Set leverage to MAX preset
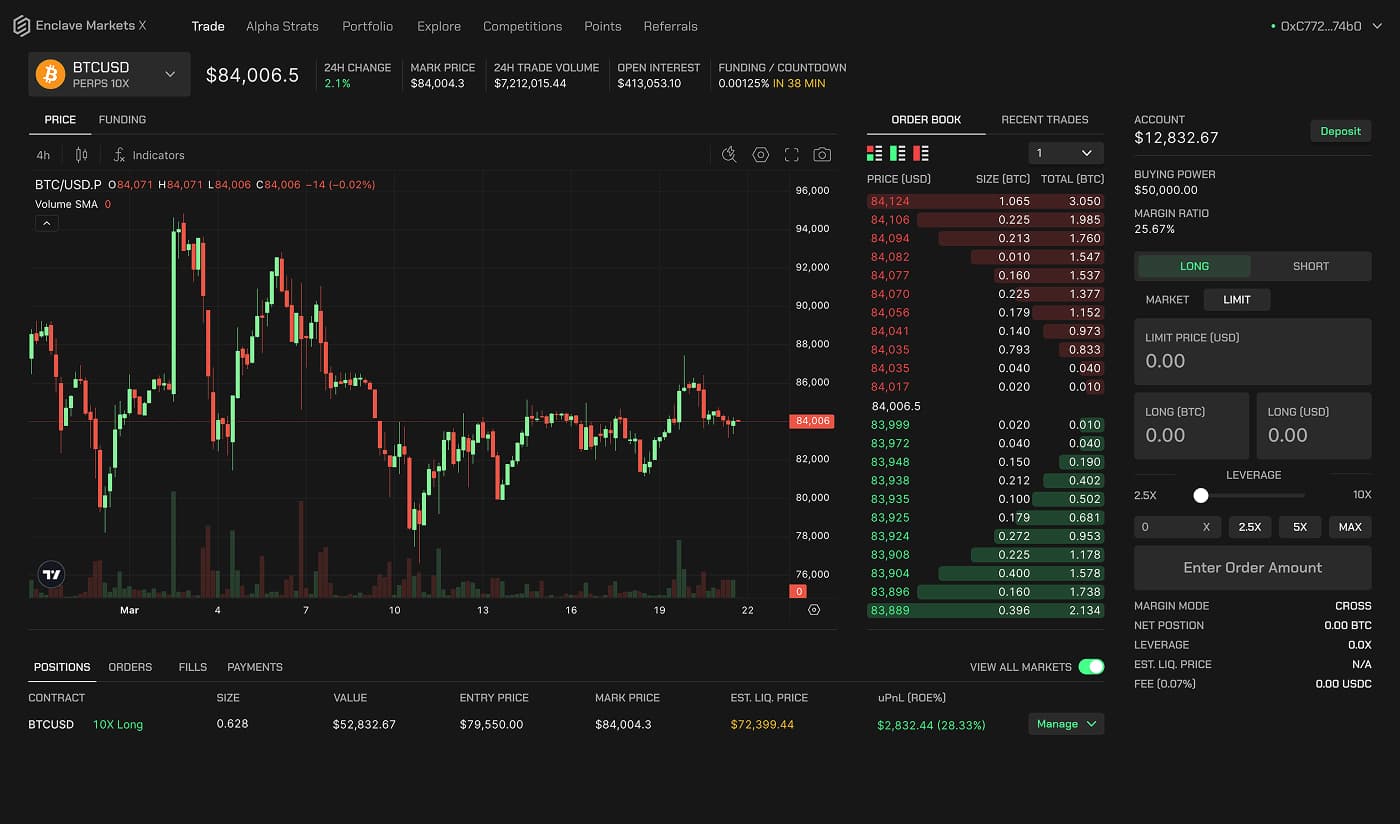This screenshot has width=1400, height=824. [1350, 527]
